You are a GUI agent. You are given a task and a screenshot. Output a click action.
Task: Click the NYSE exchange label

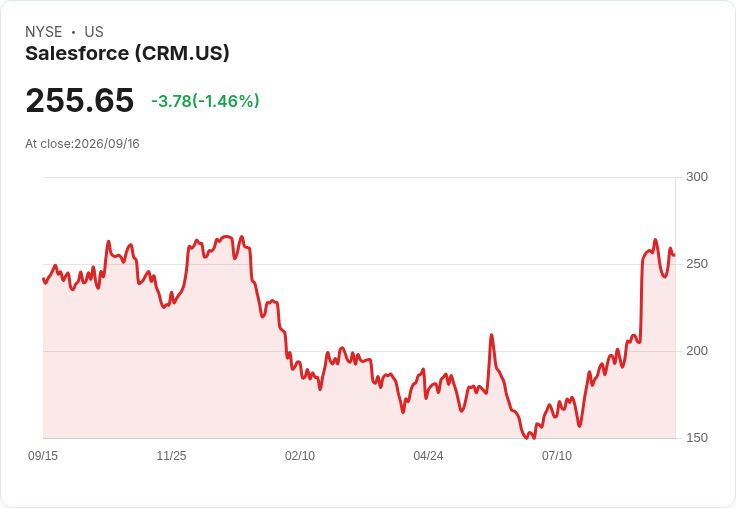[44, 32]
